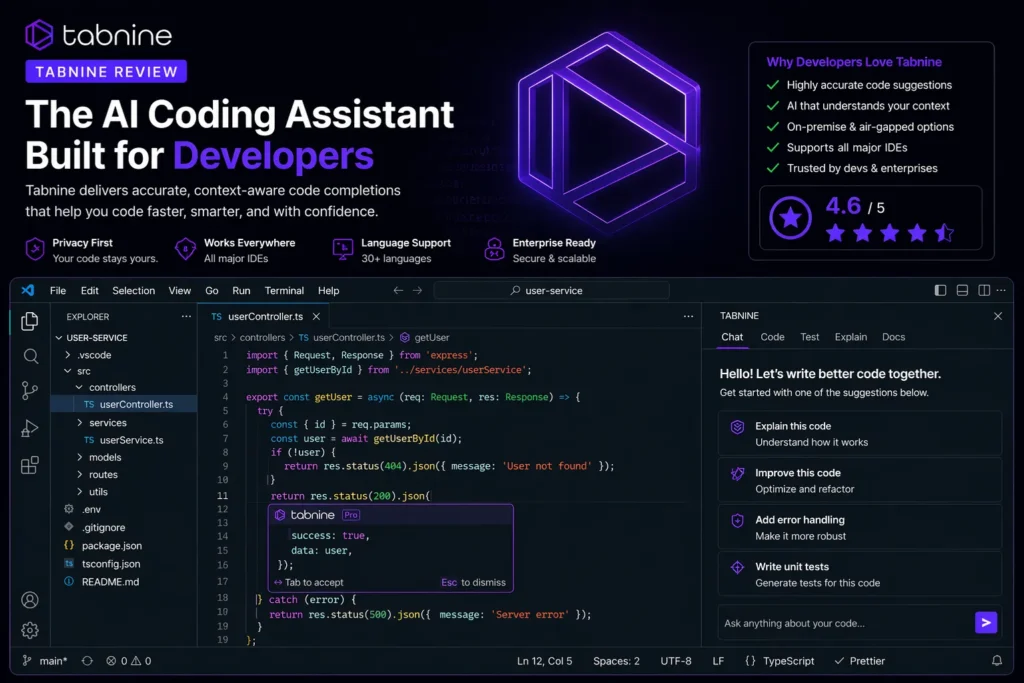This screenshot has height=683, width=1024.
Task: Collapse the src folder
Action: point(67,371)
